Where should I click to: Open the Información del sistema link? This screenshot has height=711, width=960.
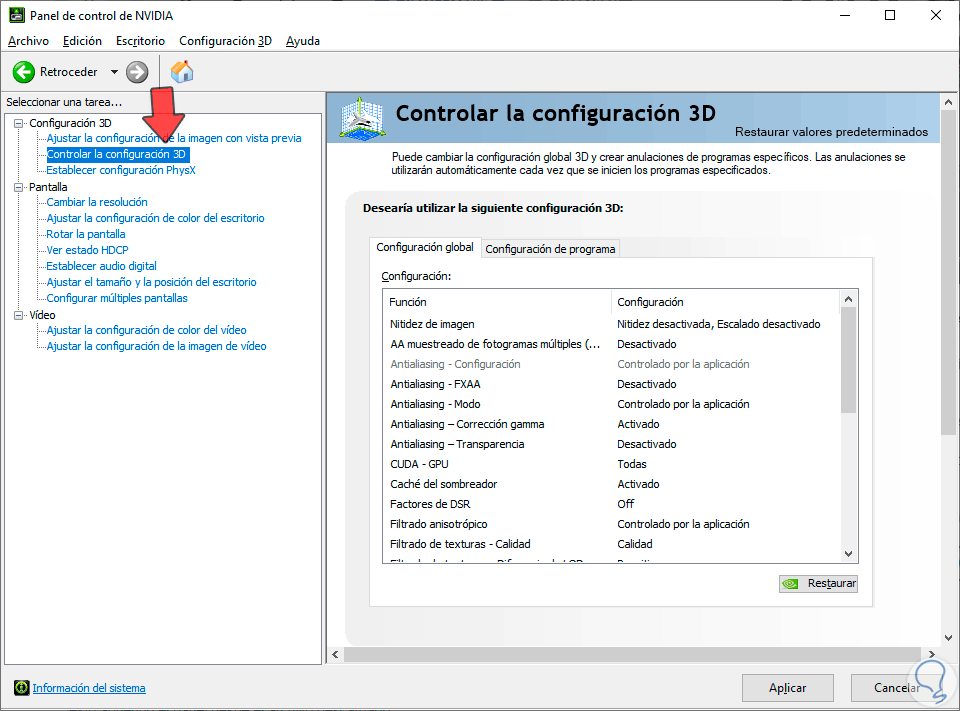click(x=89, y=688)
